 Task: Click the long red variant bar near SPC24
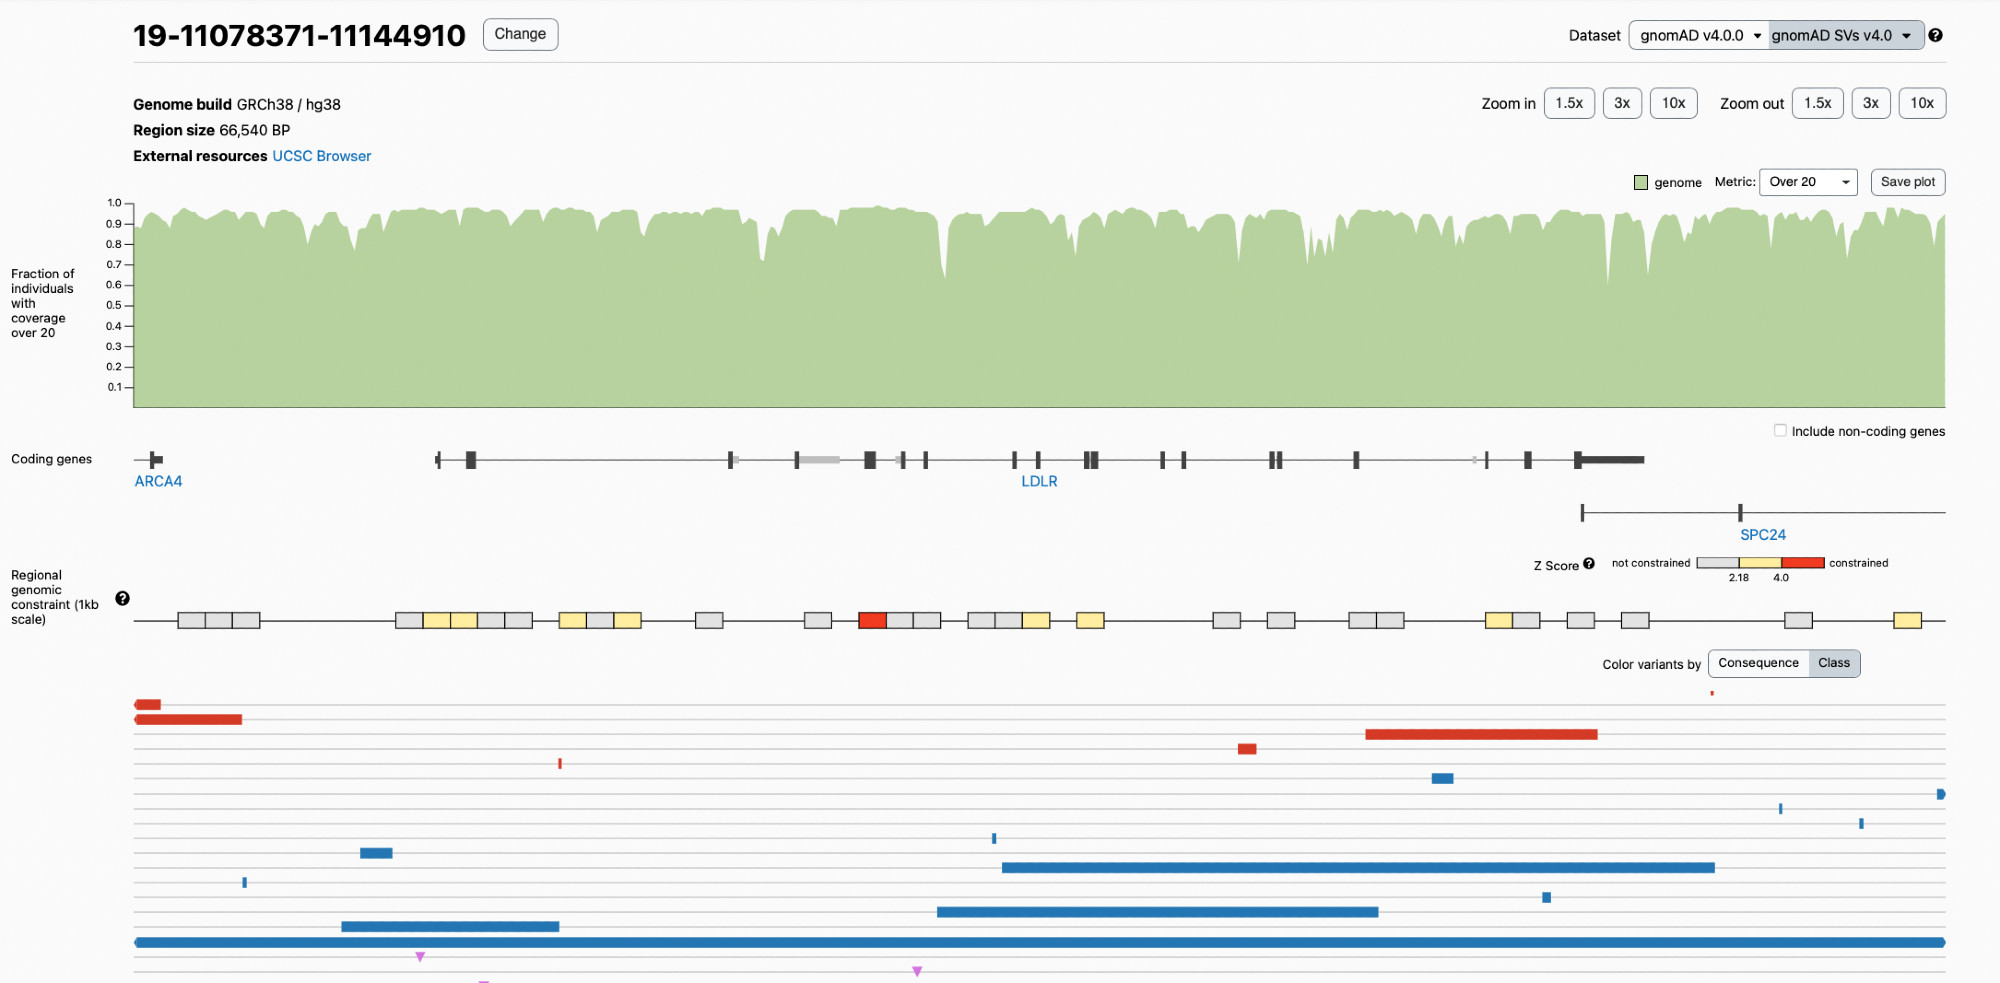point(1480,734)
